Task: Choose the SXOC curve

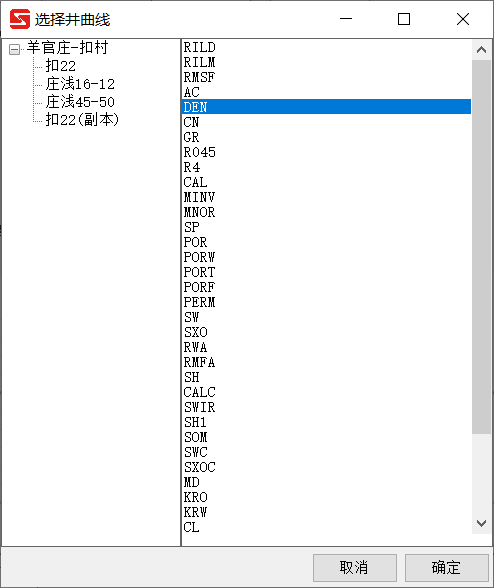Action: tap(326, 467)
